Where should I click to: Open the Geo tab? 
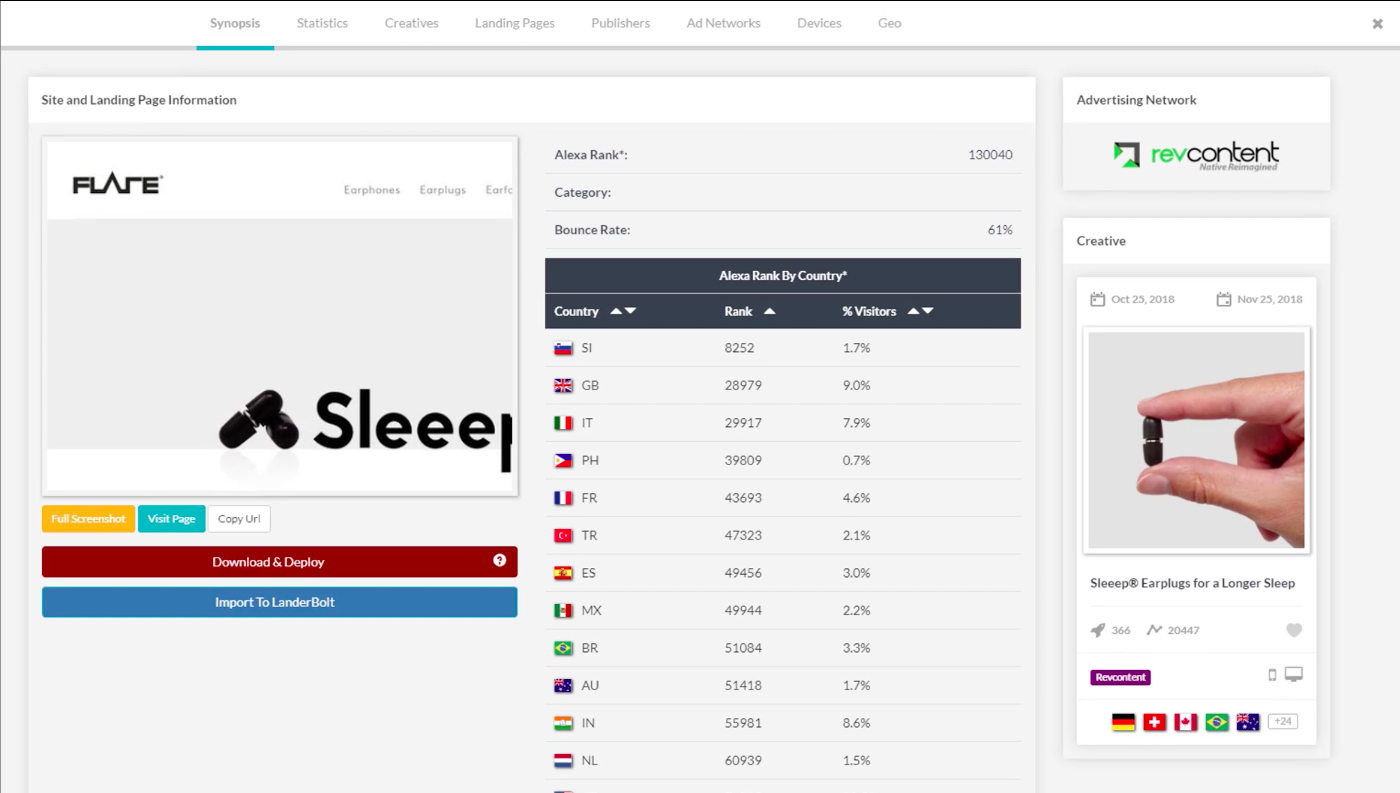(x=889, y=23)
